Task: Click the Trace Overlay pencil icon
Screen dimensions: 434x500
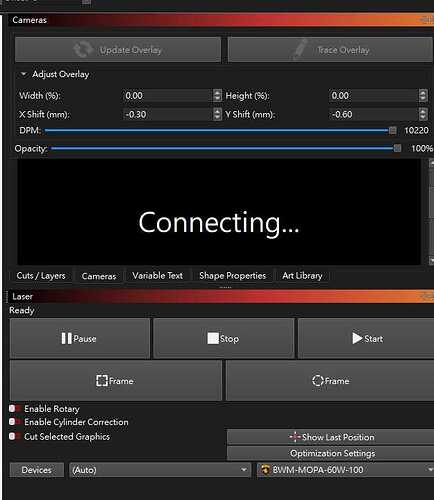Action: pos(299,50)
